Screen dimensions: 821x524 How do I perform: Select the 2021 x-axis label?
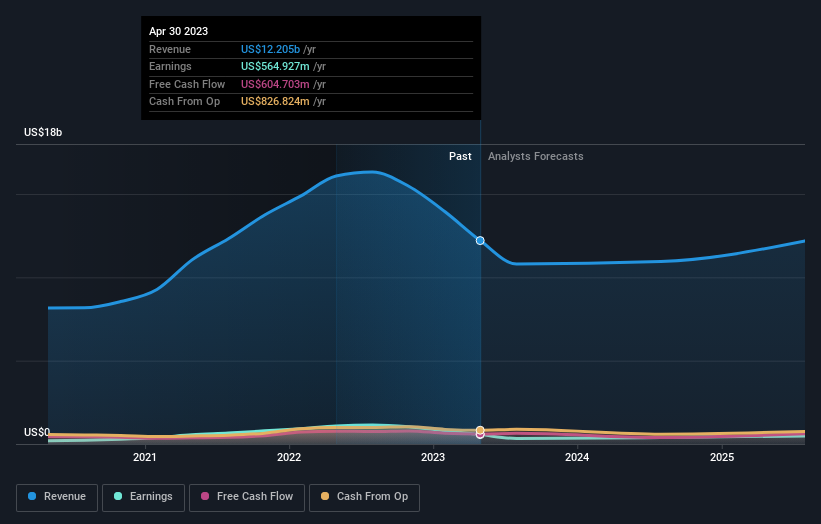pyautogui.click(x=145, y=457)
